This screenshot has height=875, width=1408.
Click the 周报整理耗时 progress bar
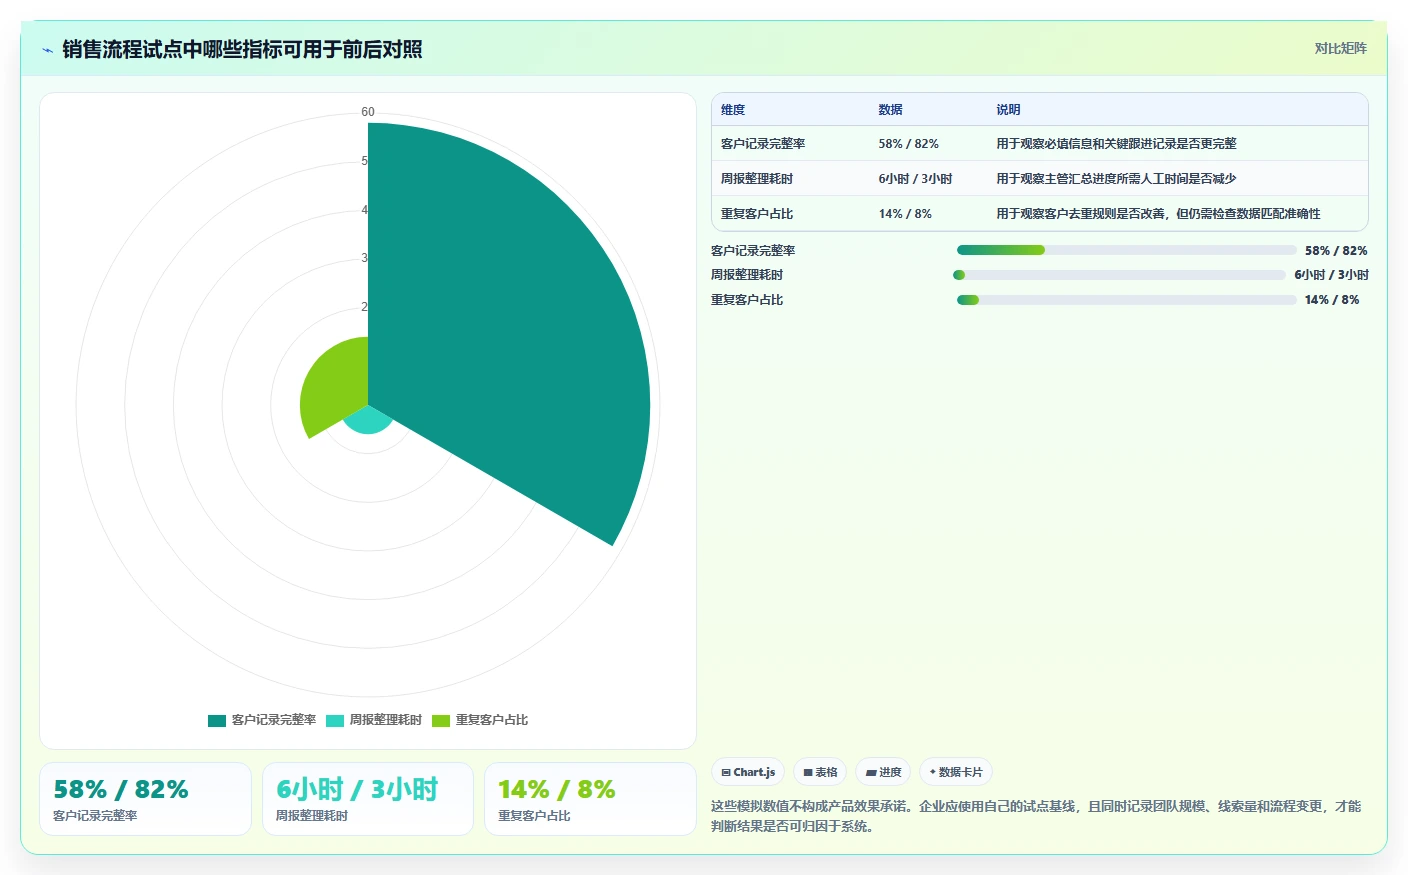1120,275
